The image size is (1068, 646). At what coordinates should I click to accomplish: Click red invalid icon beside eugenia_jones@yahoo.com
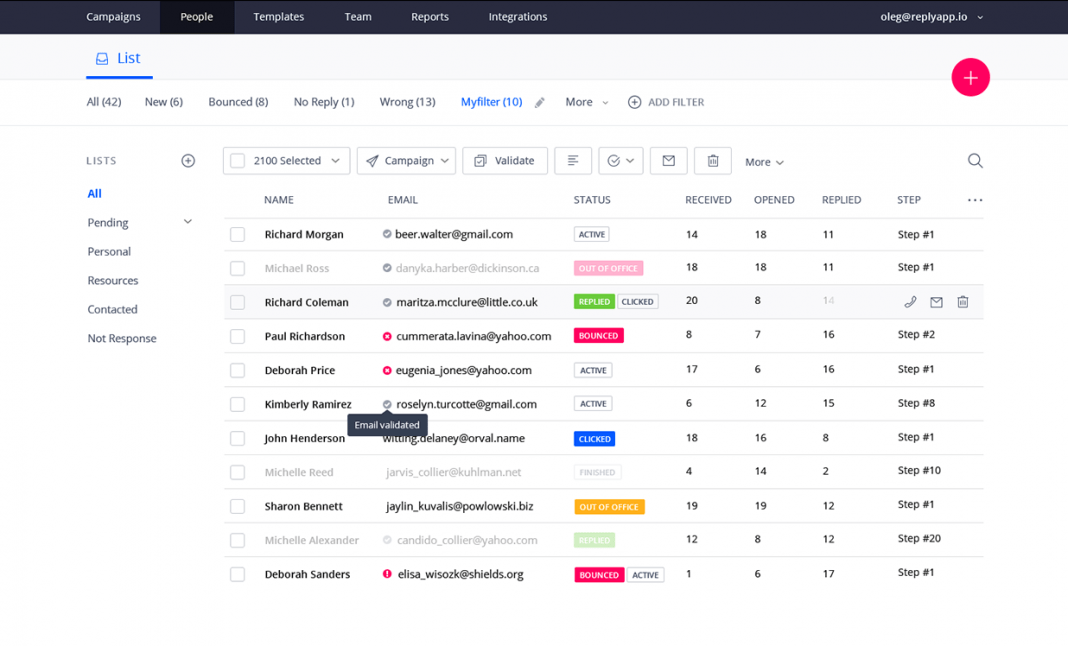pos(387,370)
